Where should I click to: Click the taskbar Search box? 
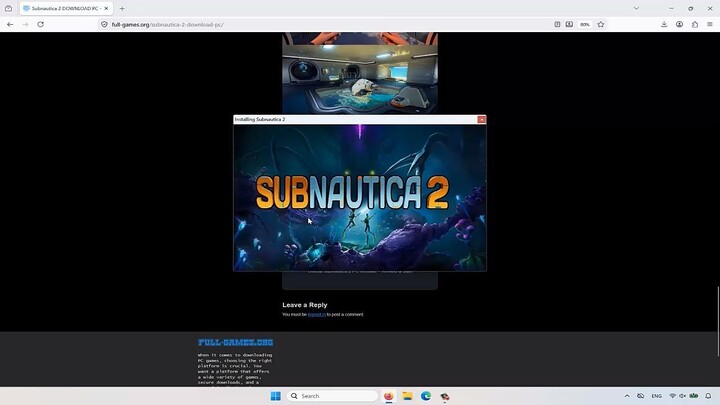pos(332,396)
